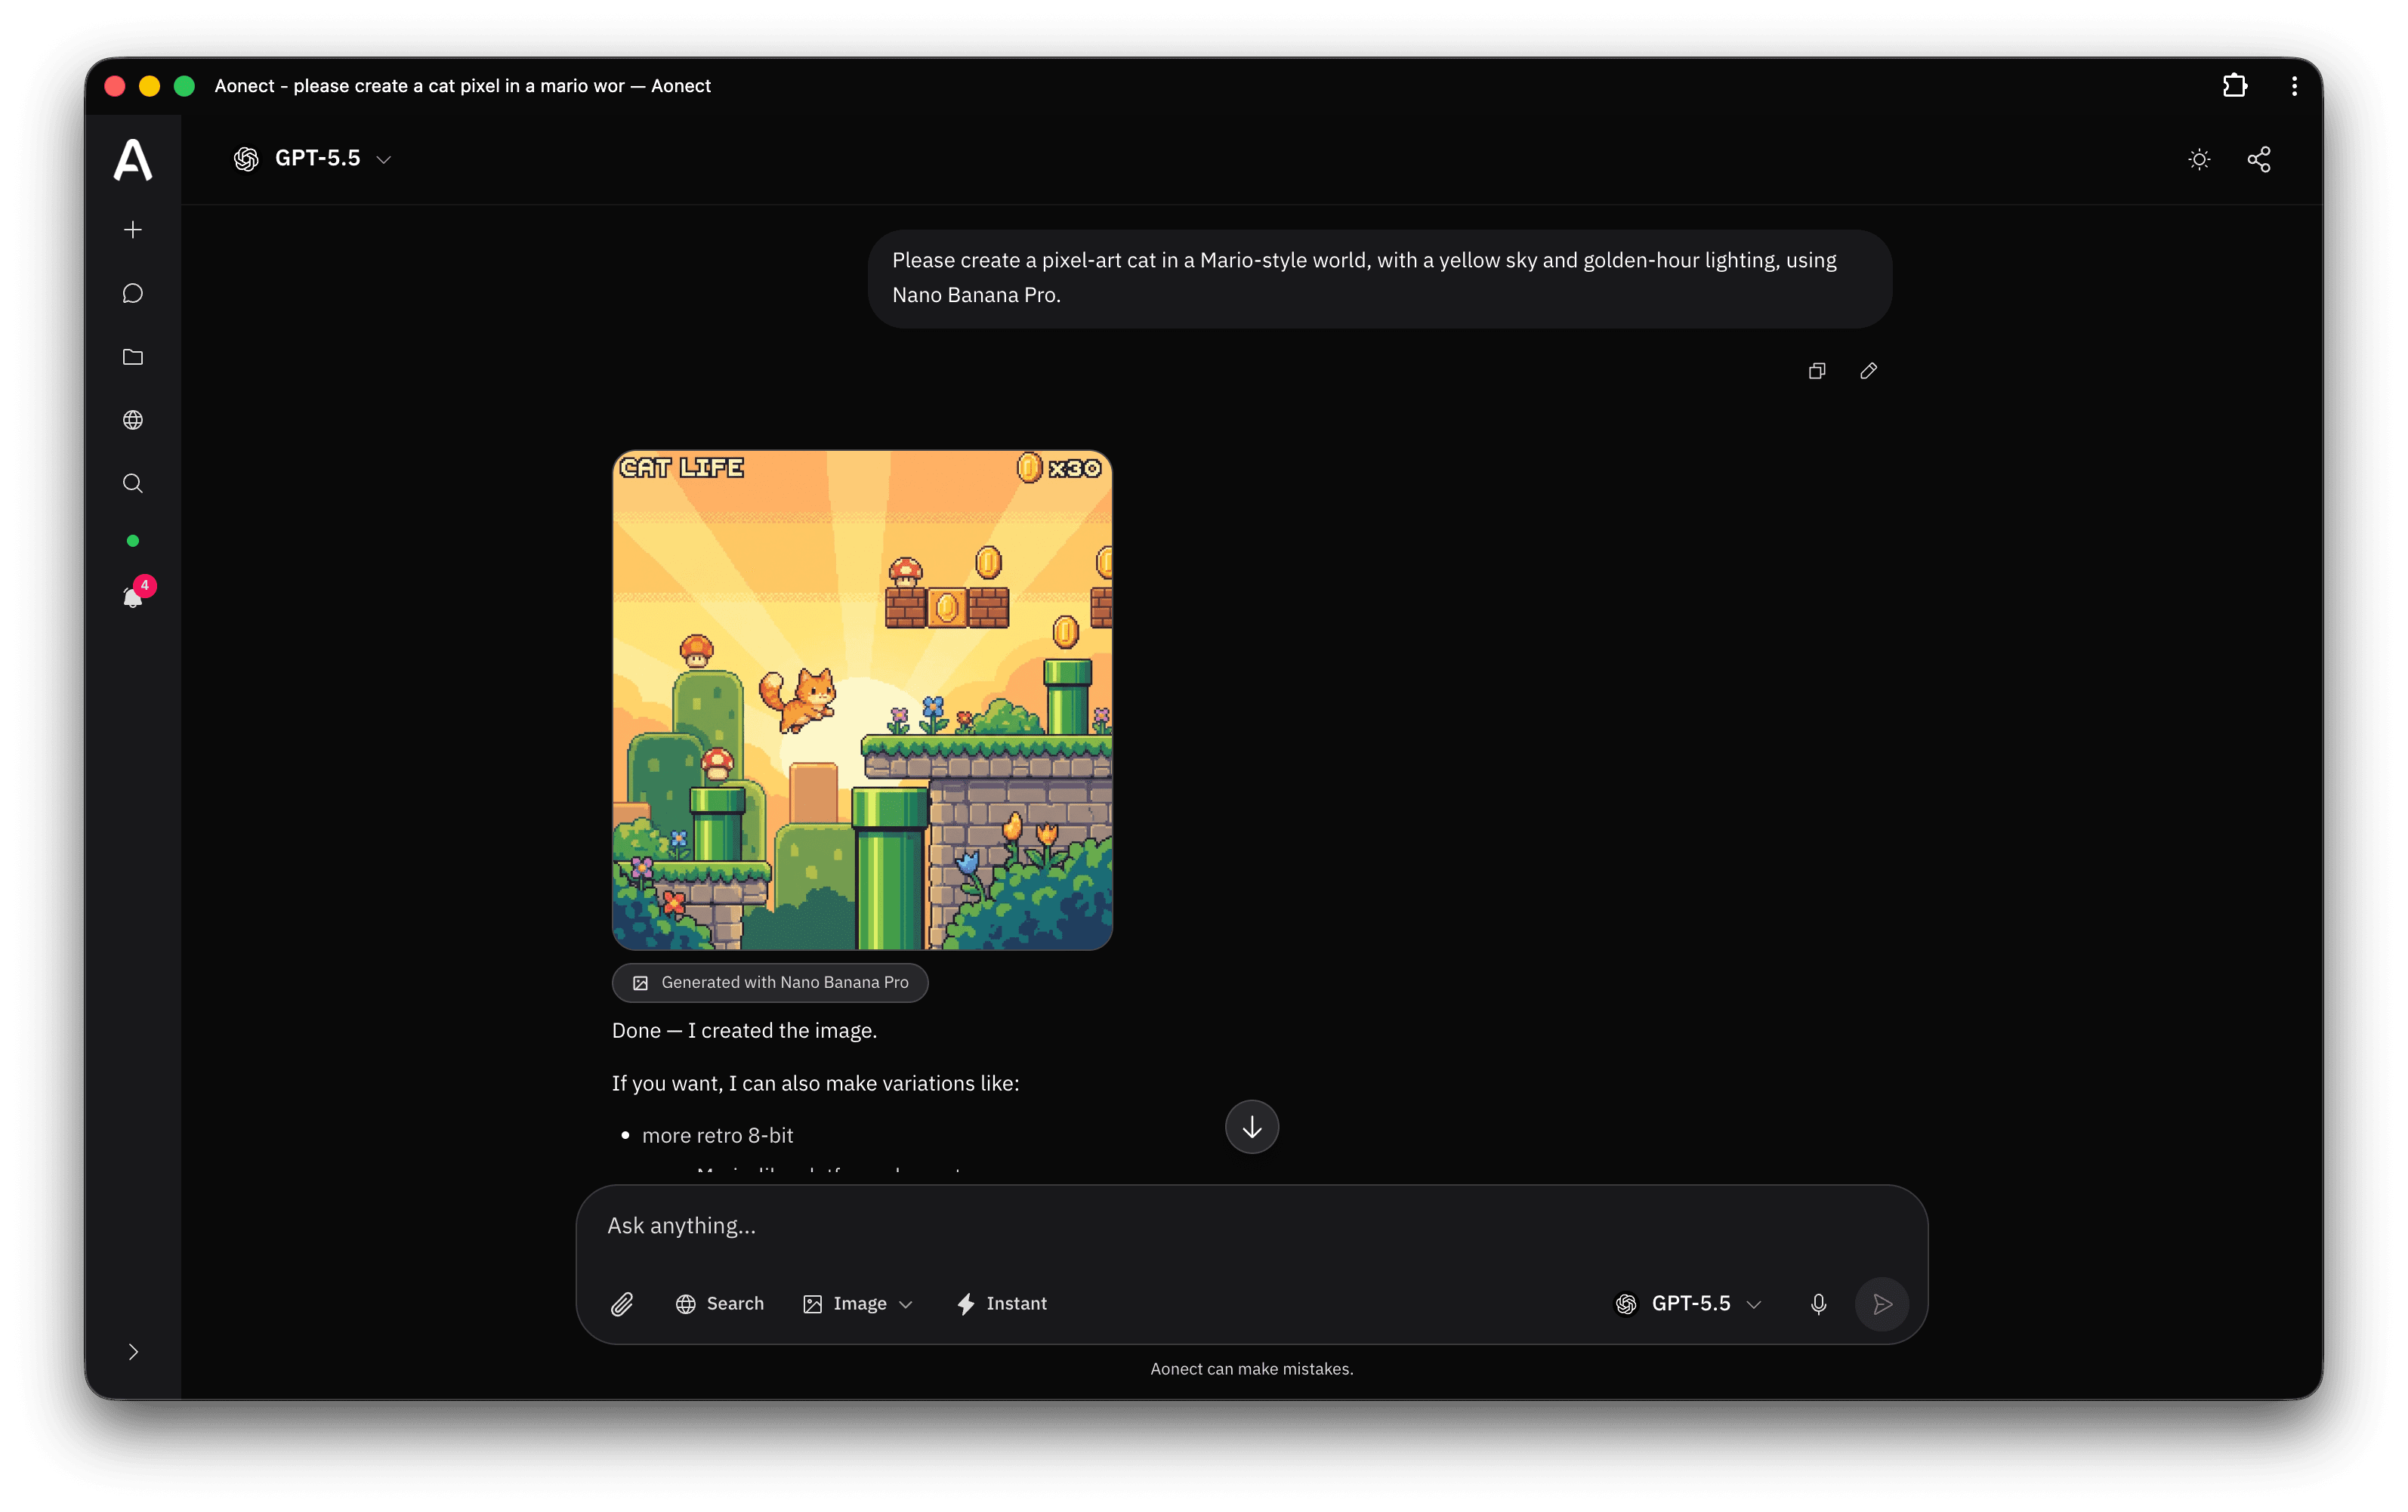Open the globe icon in sidebar
The image size is (2408, 1512).
133,420
